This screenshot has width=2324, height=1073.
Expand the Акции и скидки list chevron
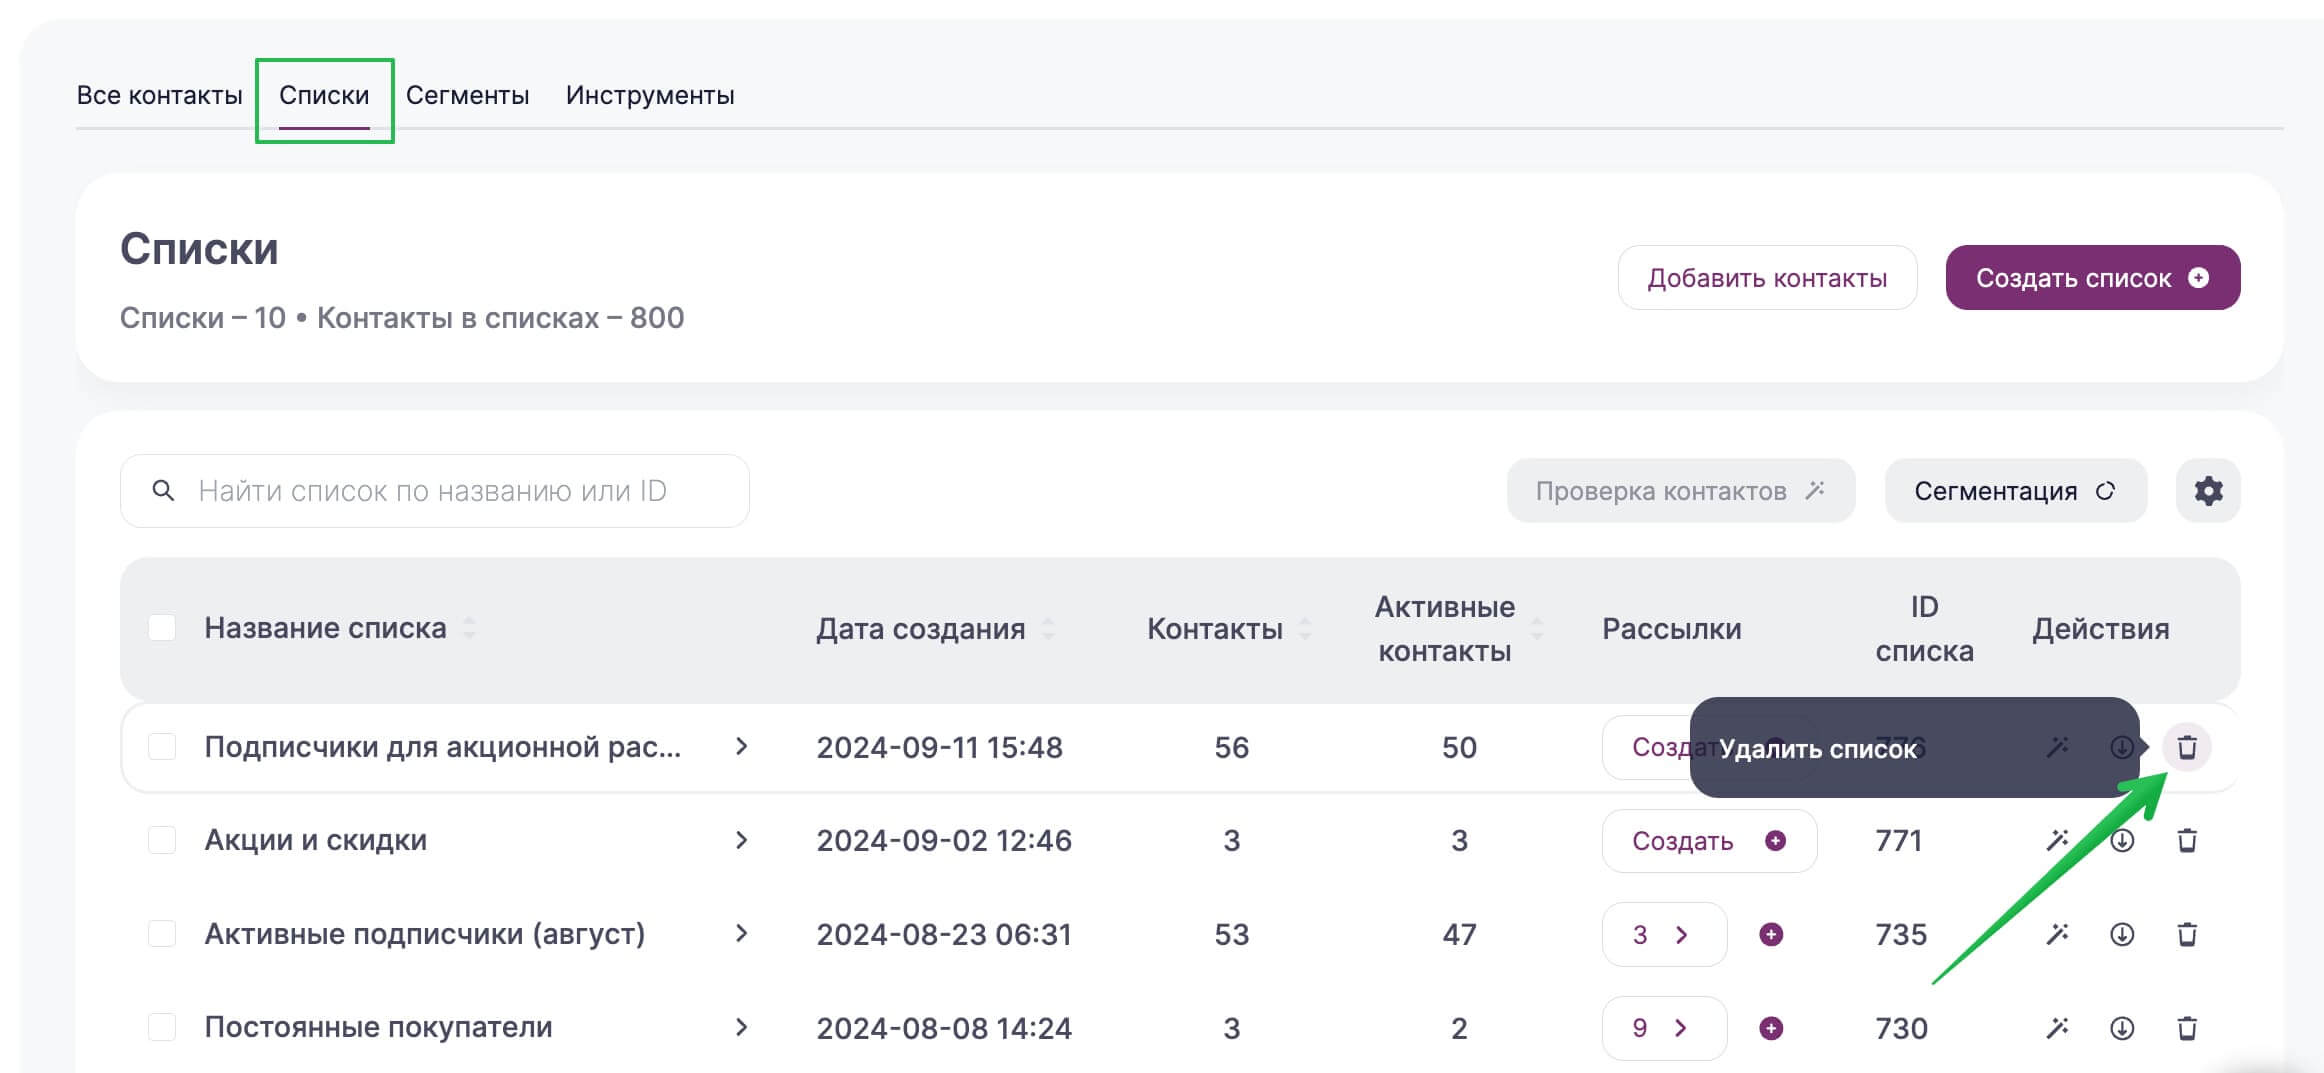741,840
